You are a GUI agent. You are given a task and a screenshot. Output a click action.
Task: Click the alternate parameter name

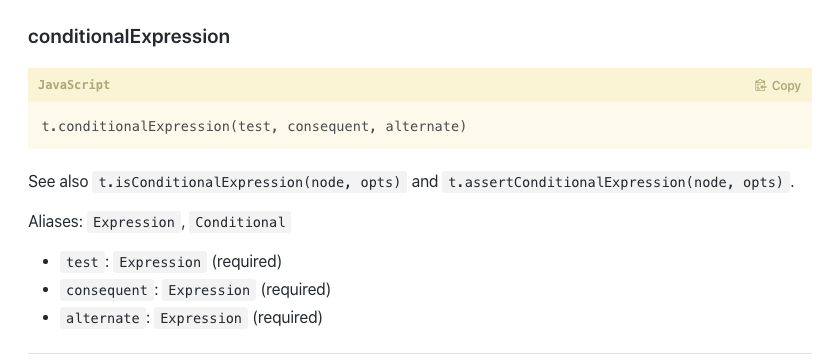point(103,318)
